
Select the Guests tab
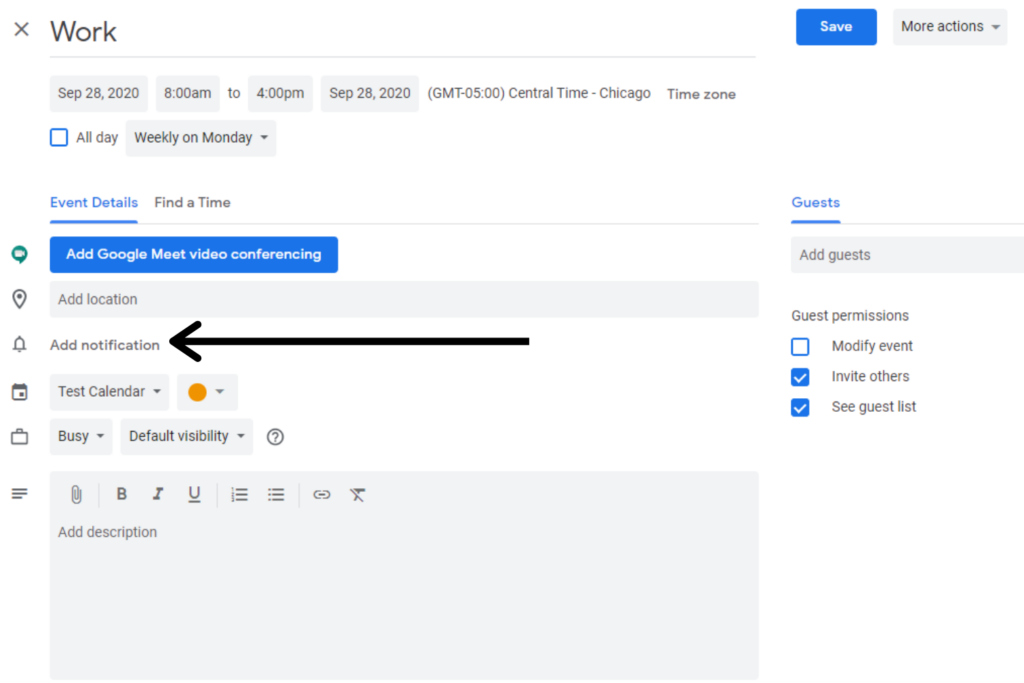(816, 202)
